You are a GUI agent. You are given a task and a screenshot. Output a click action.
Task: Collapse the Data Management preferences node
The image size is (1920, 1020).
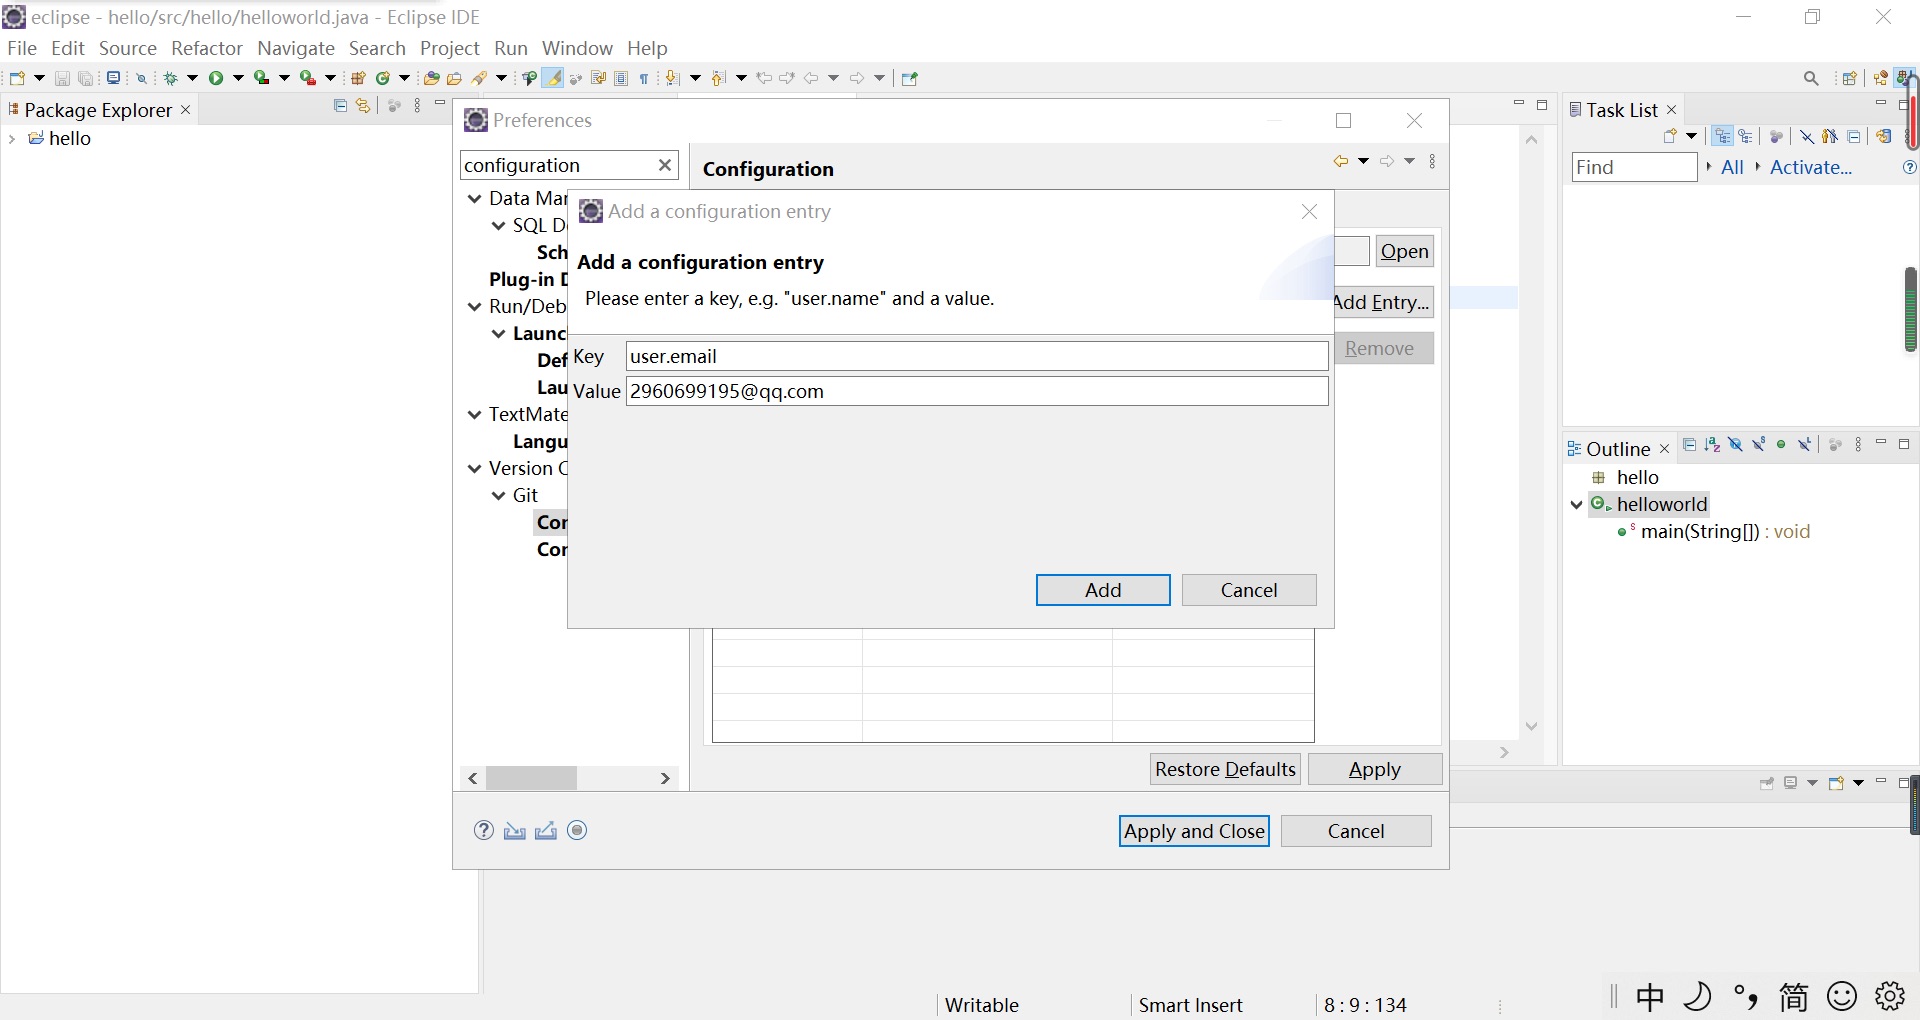click(x=475, y=199)
